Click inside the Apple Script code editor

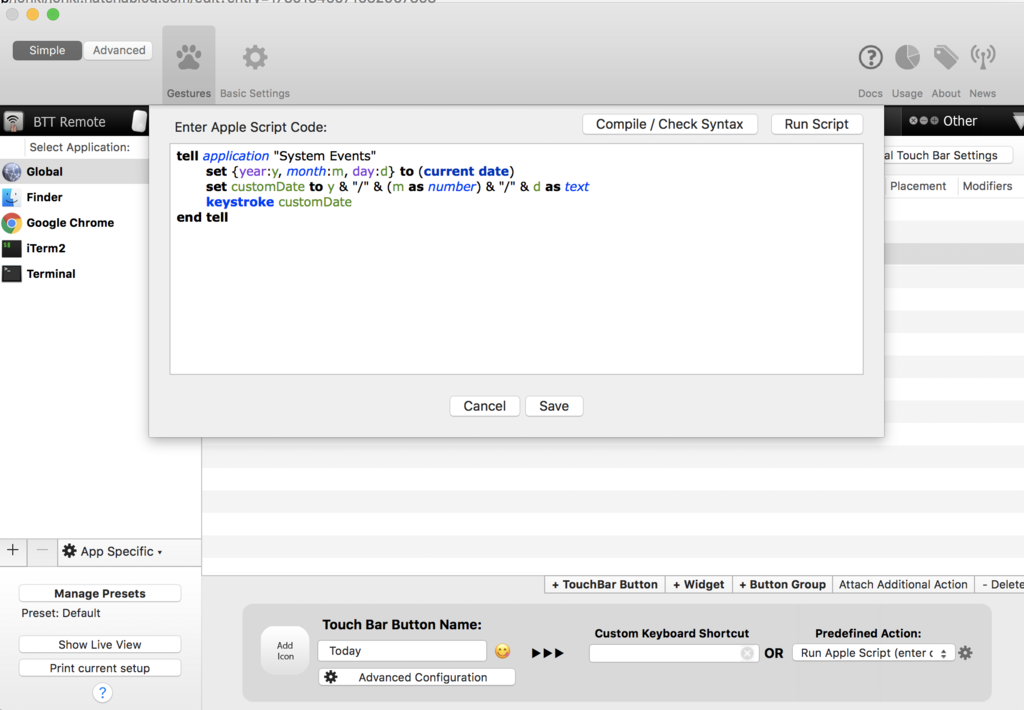[516, 259]
